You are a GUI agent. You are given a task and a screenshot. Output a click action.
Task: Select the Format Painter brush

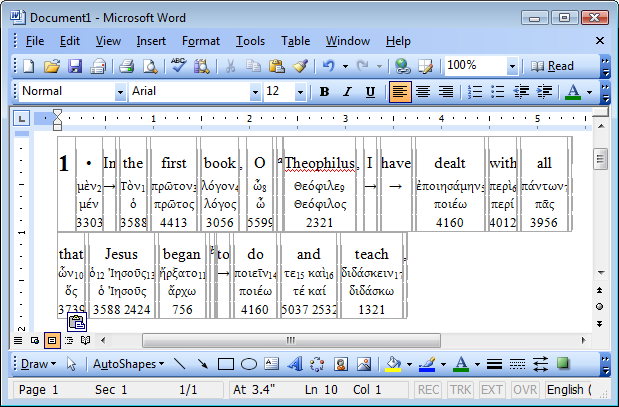(x=300, y=66)
